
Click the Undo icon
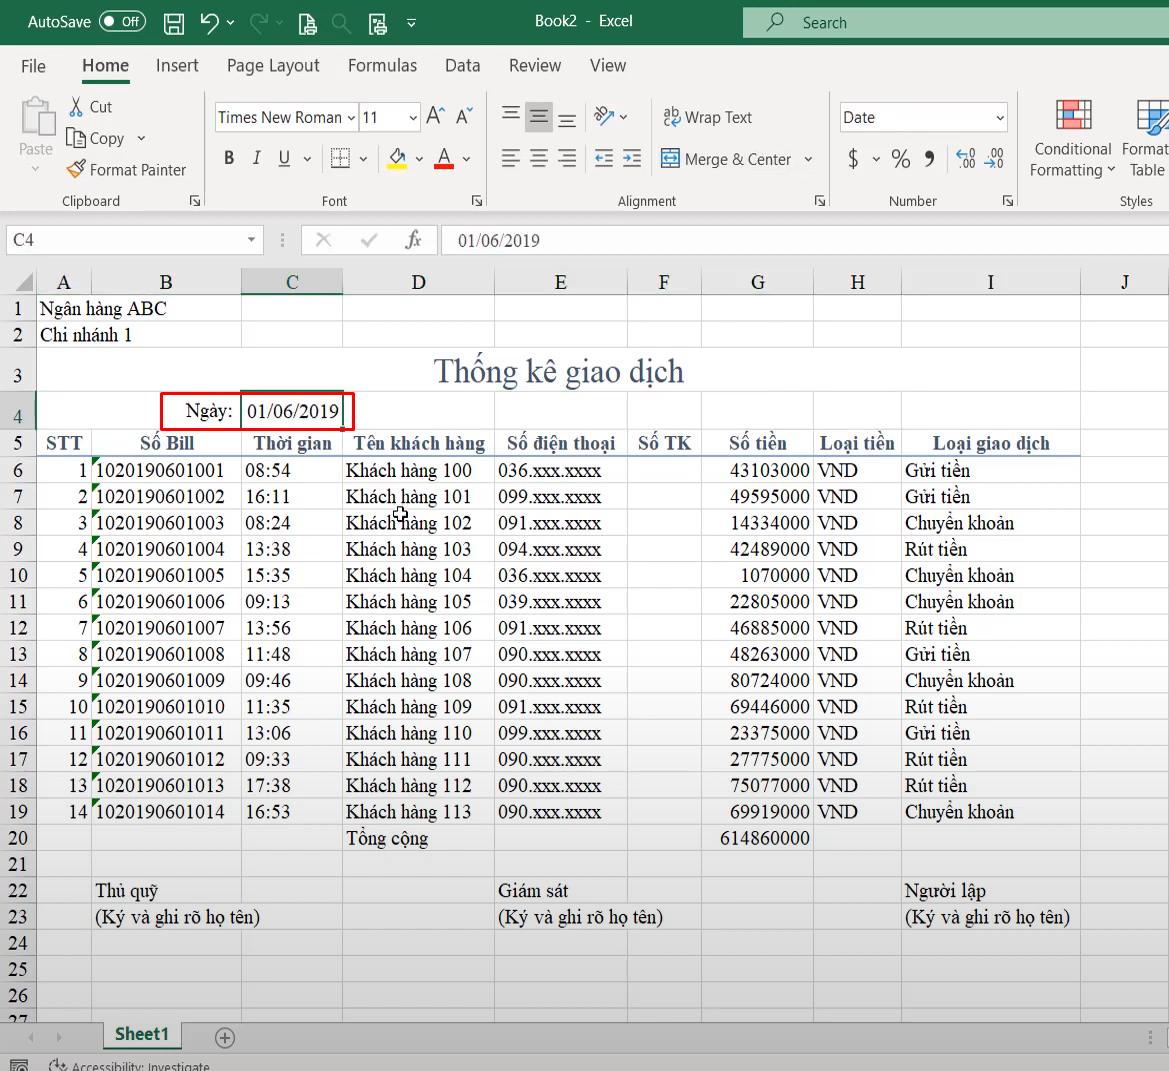(210, 23)
